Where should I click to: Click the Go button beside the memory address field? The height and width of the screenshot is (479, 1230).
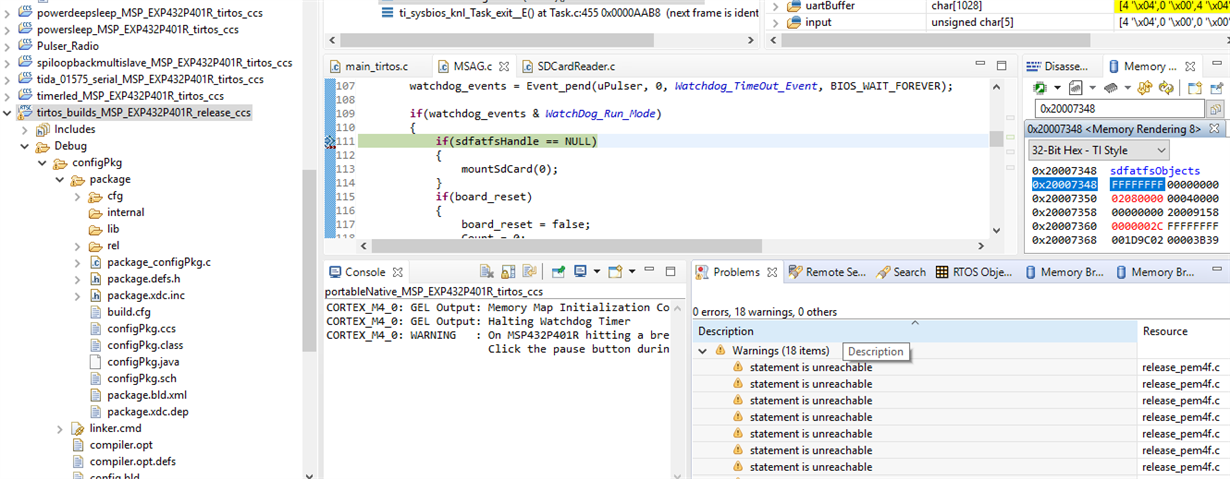pyautogui.click(x=1215, y=109)
